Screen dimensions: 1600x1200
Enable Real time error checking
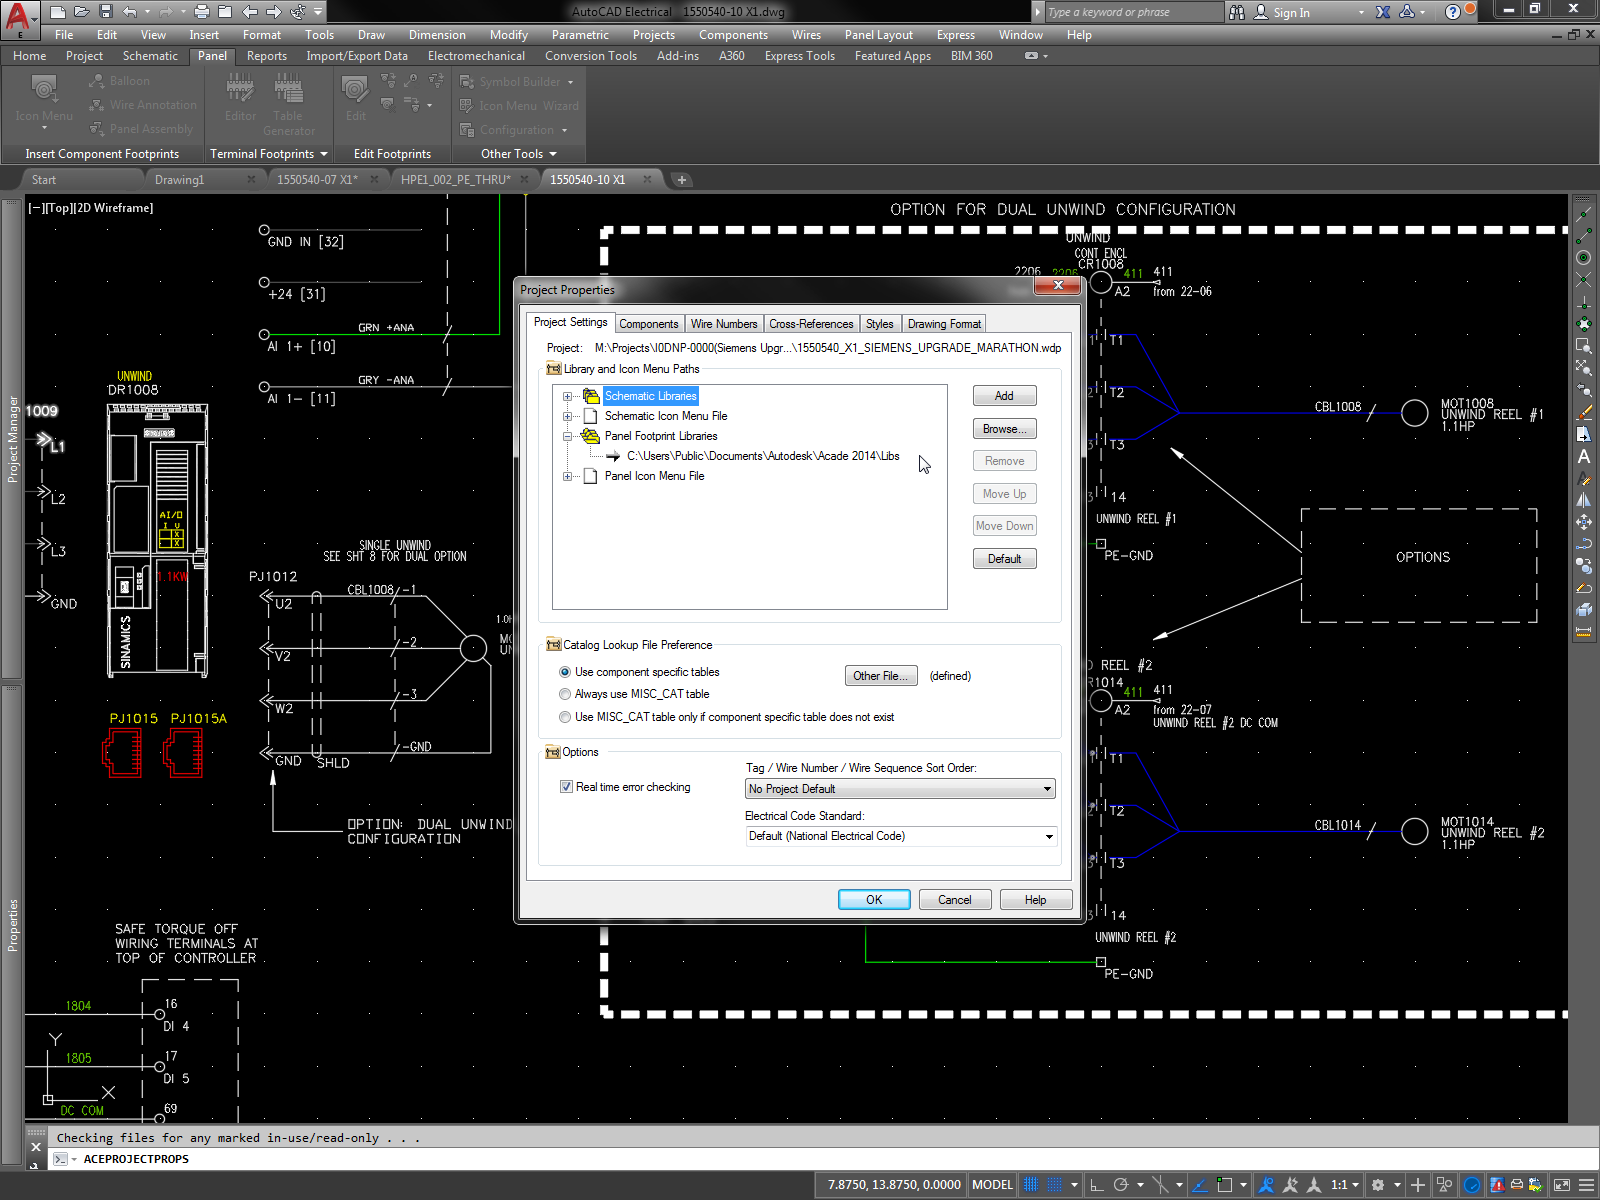coord(566,787)
